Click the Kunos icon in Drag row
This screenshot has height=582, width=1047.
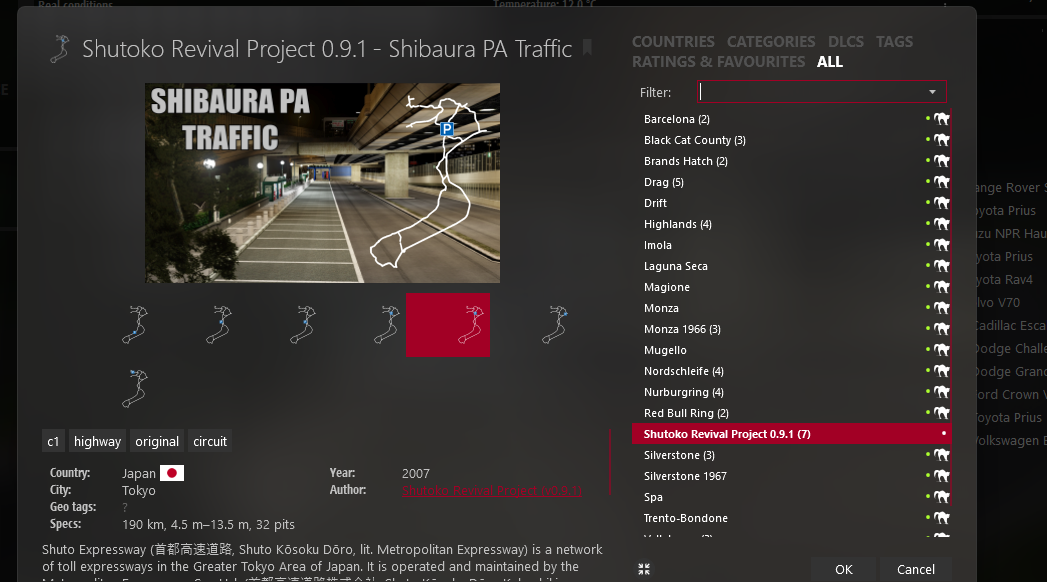[x=941, y=182]
